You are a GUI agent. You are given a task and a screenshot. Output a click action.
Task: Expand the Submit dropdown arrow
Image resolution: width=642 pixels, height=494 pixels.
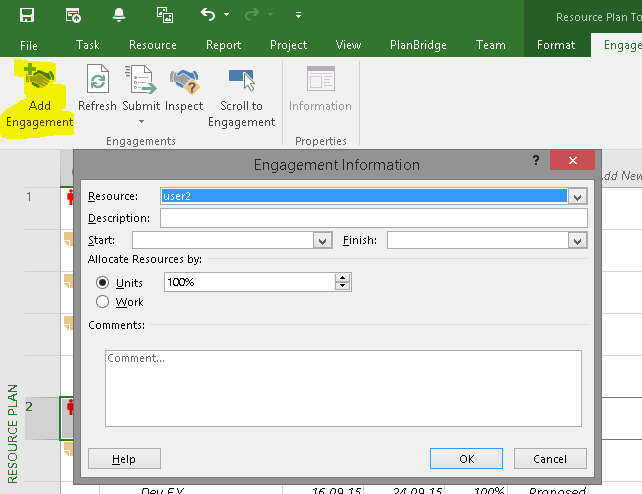click(x=141, y=122)
